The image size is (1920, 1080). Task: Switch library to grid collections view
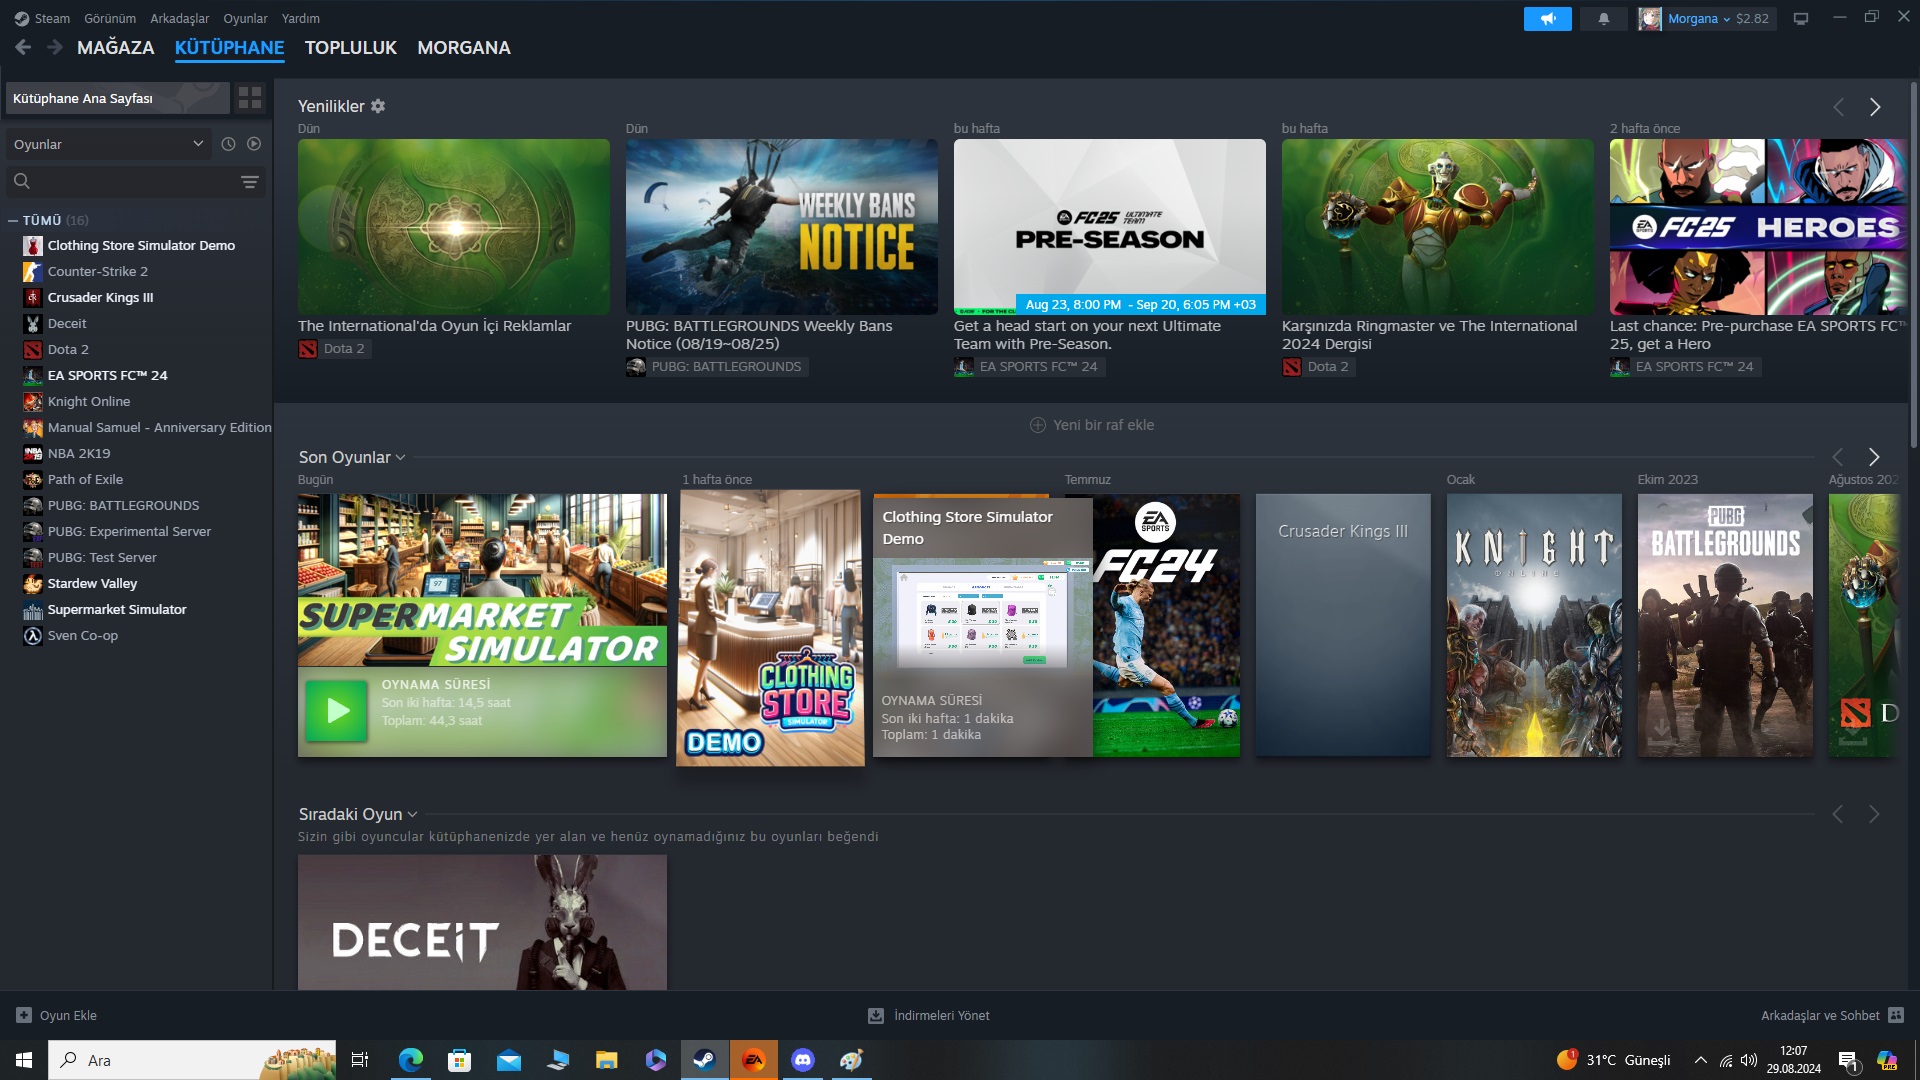coord(250,98)
